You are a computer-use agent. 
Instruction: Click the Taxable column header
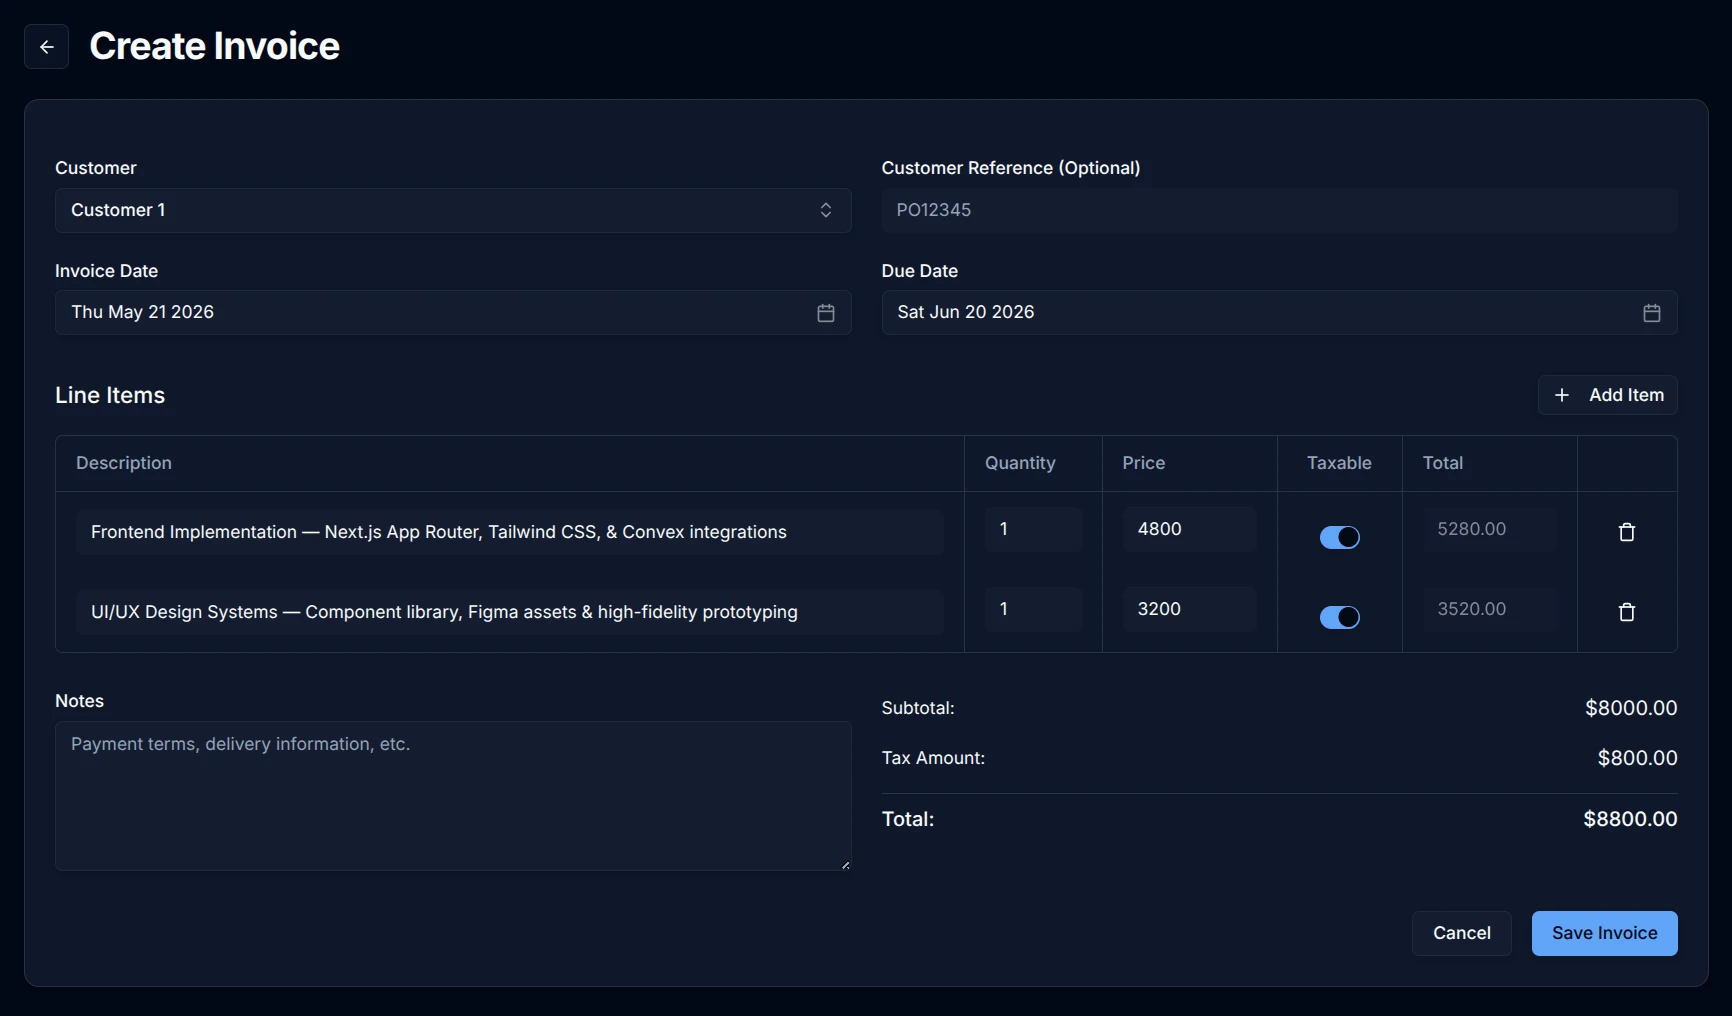click(x=1339, y=463)
